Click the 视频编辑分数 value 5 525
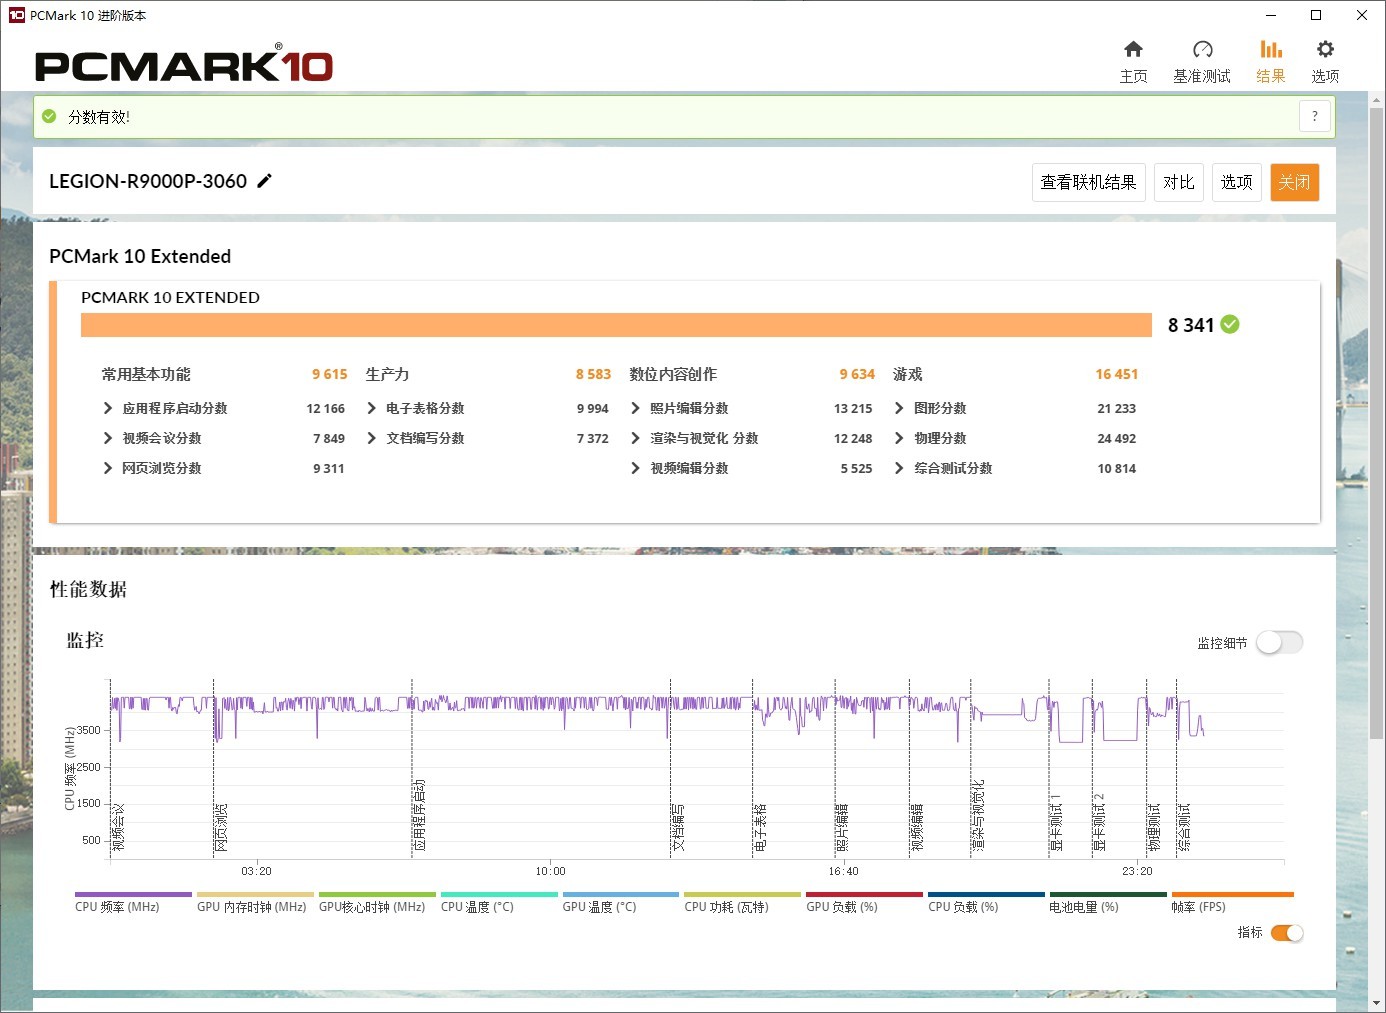Screen dimensions: 1386x1013 point(856,468)
